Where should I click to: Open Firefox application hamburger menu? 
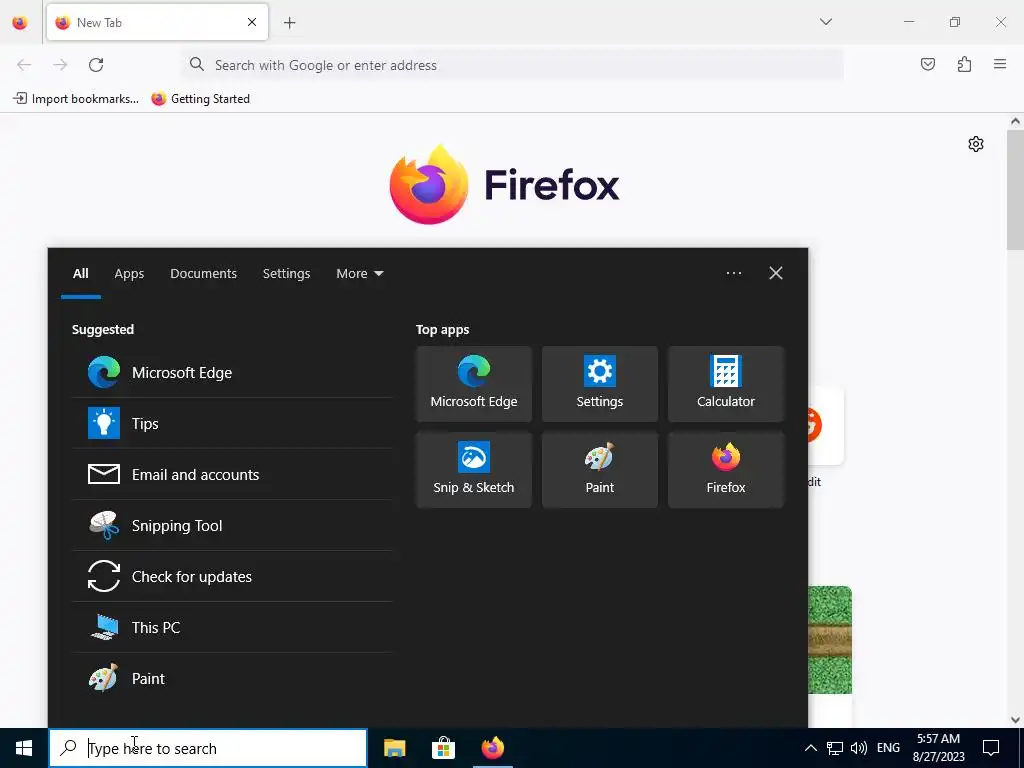(x=1000, y=64)
